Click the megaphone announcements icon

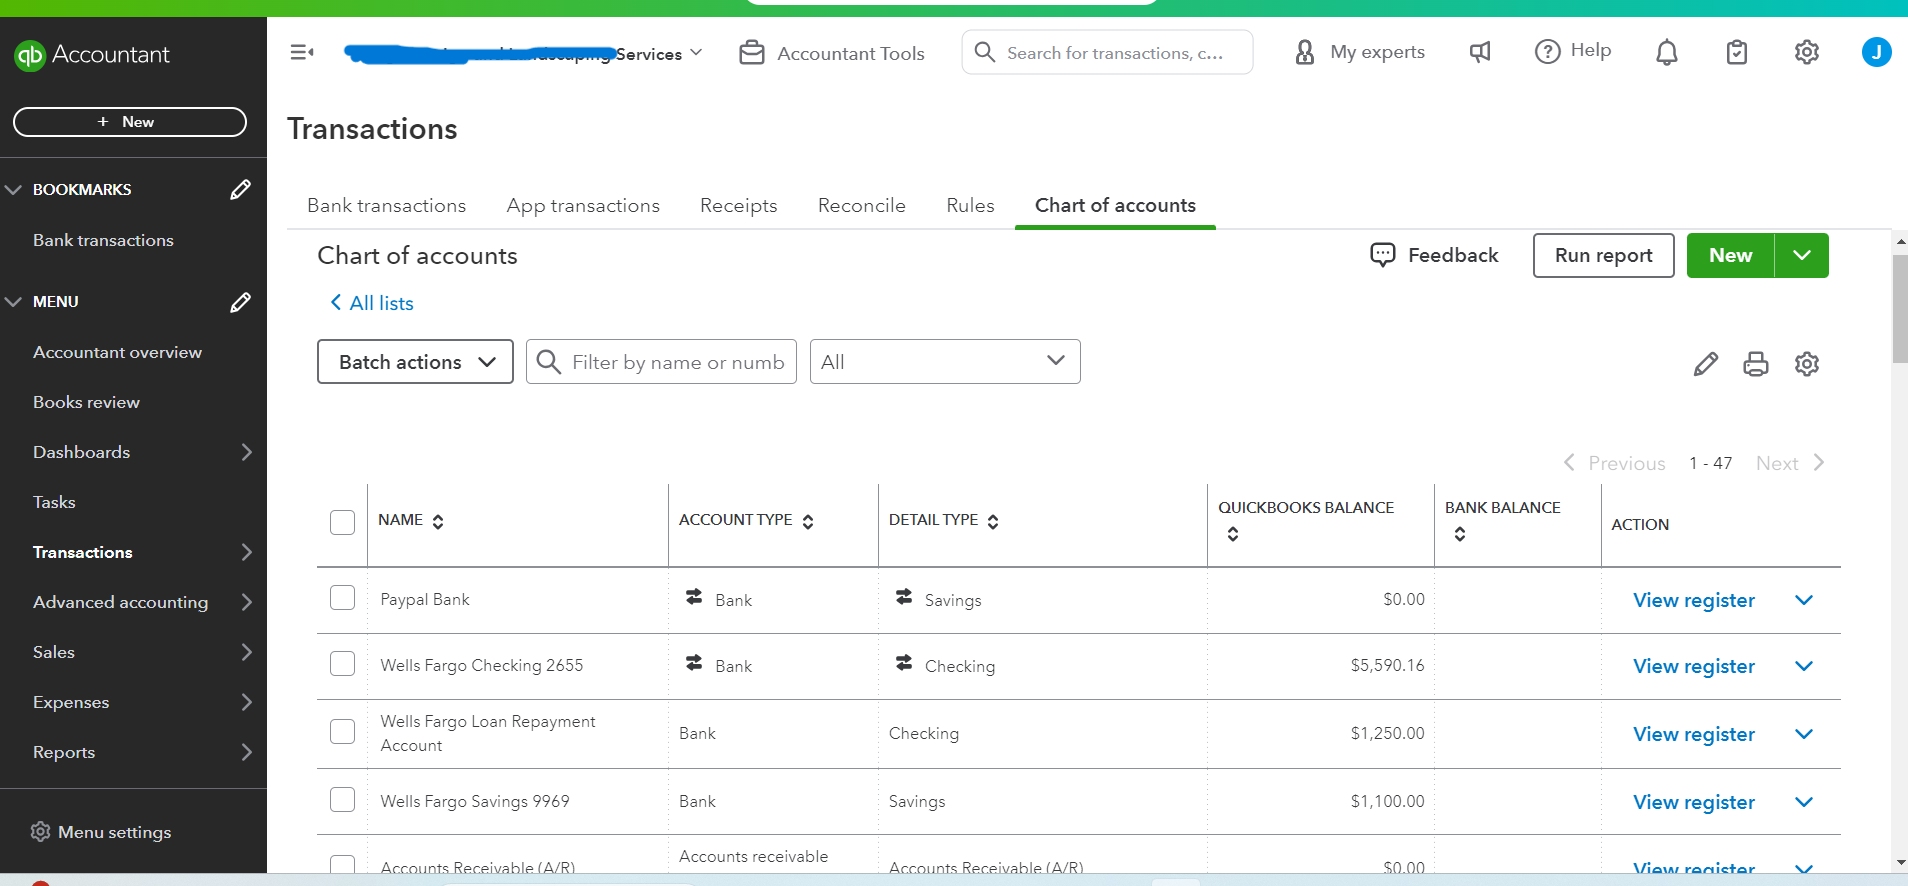1480,52
